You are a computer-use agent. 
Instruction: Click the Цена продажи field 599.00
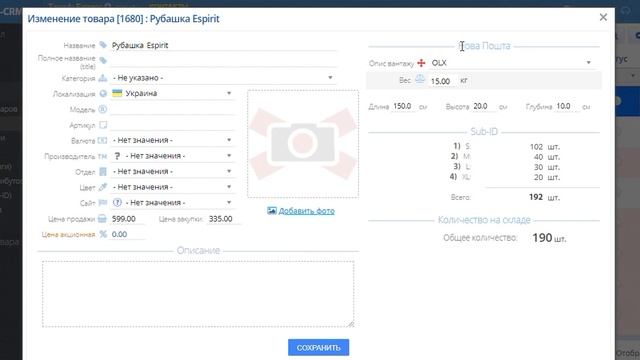(127, 219)
